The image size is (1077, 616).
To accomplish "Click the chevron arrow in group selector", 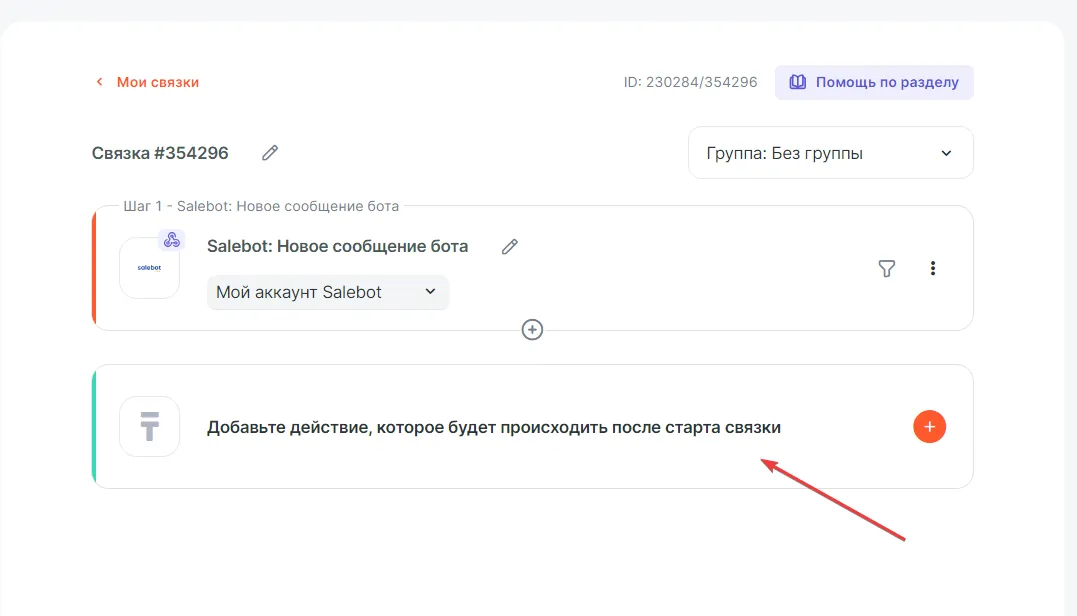I will pos(946,153).
